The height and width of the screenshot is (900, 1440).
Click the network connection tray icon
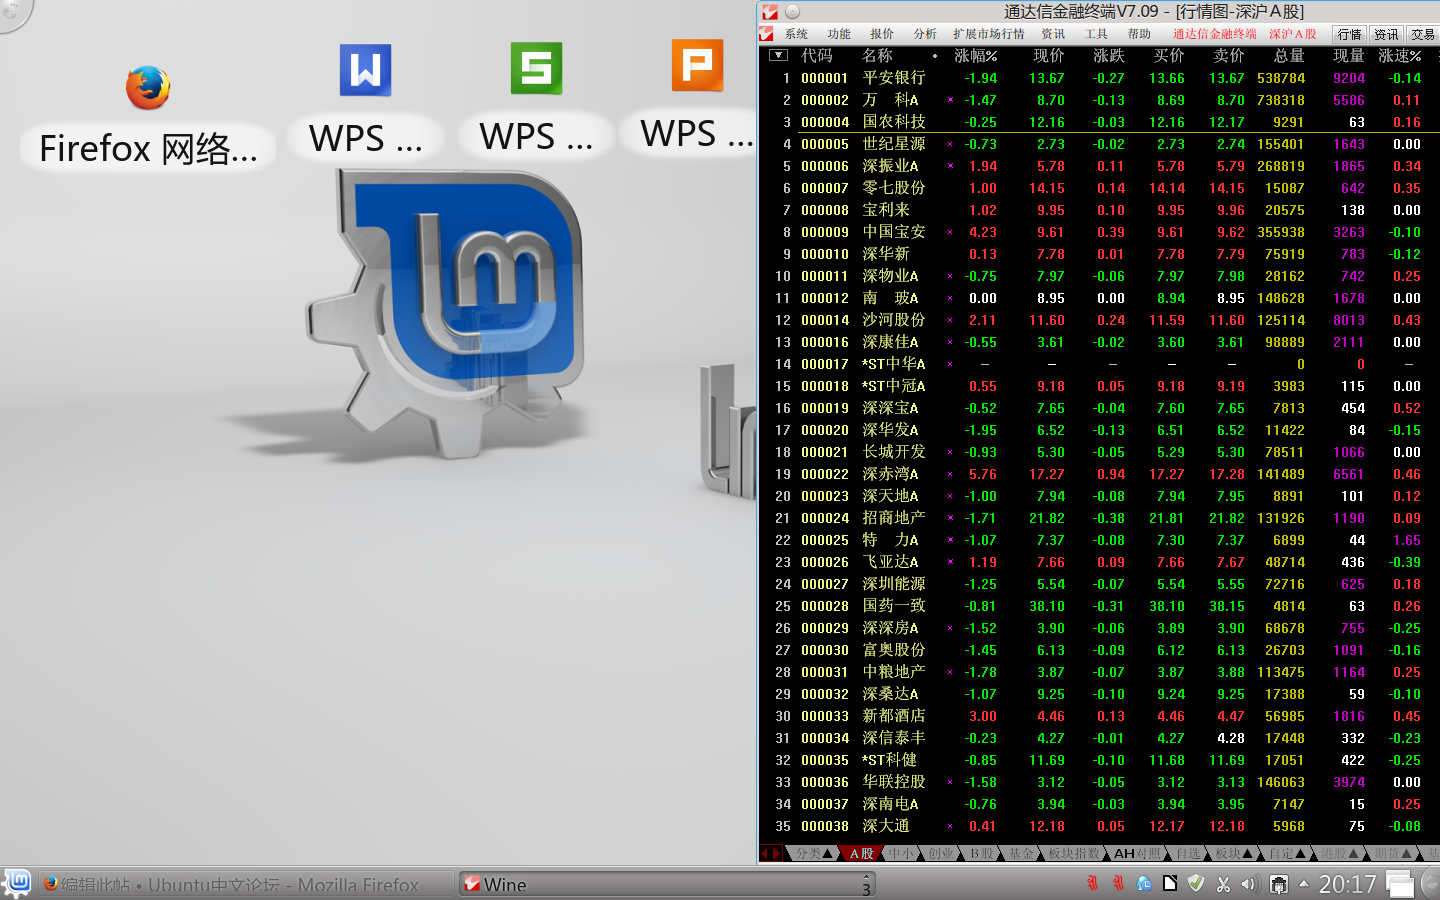tap(1278, 884)
